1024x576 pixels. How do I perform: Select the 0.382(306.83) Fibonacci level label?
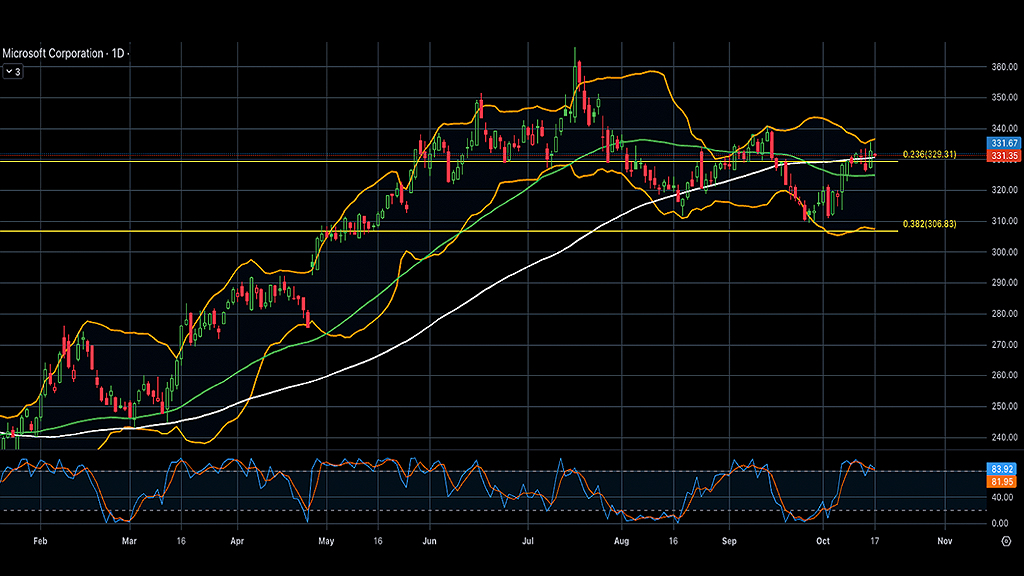929,224
